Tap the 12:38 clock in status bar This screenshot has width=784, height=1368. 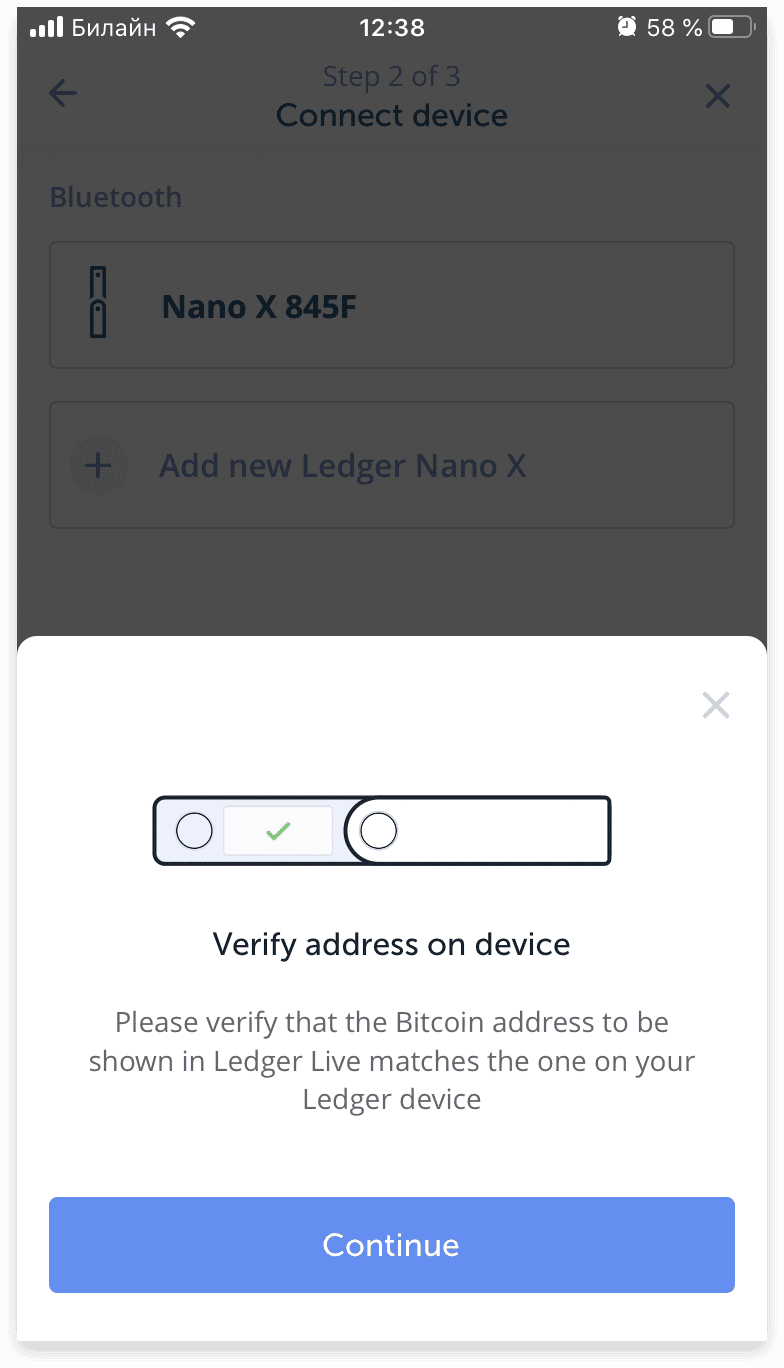(x=392, y=28)
